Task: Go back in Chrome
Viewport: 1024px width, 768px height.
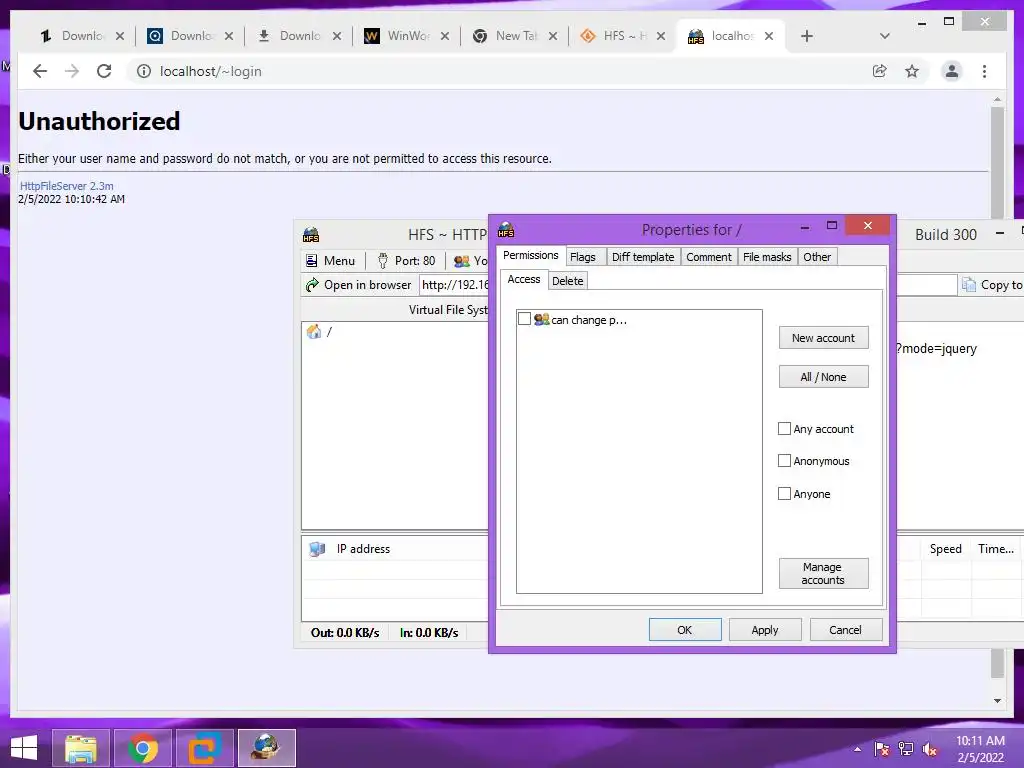Action: tap(40, 71)
